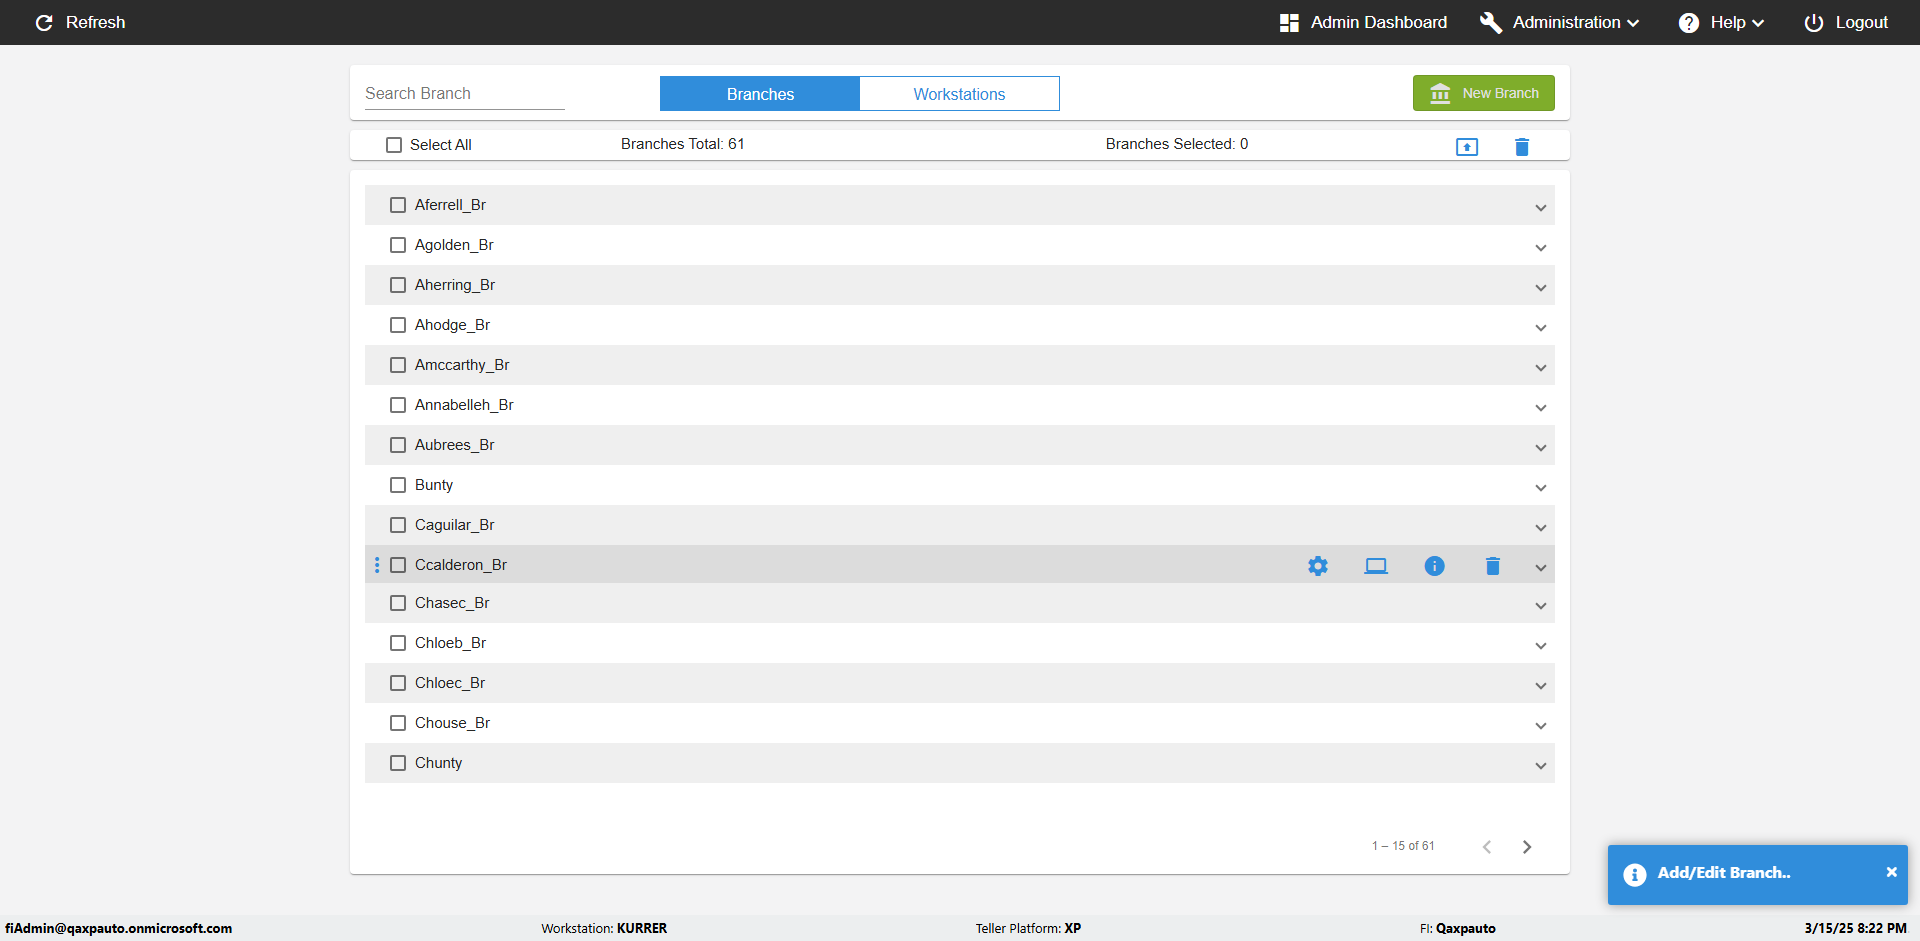Screen dimensions: 1920x941
Task: Check the Ahodge_Br checkbox
Action: (398, 325)
